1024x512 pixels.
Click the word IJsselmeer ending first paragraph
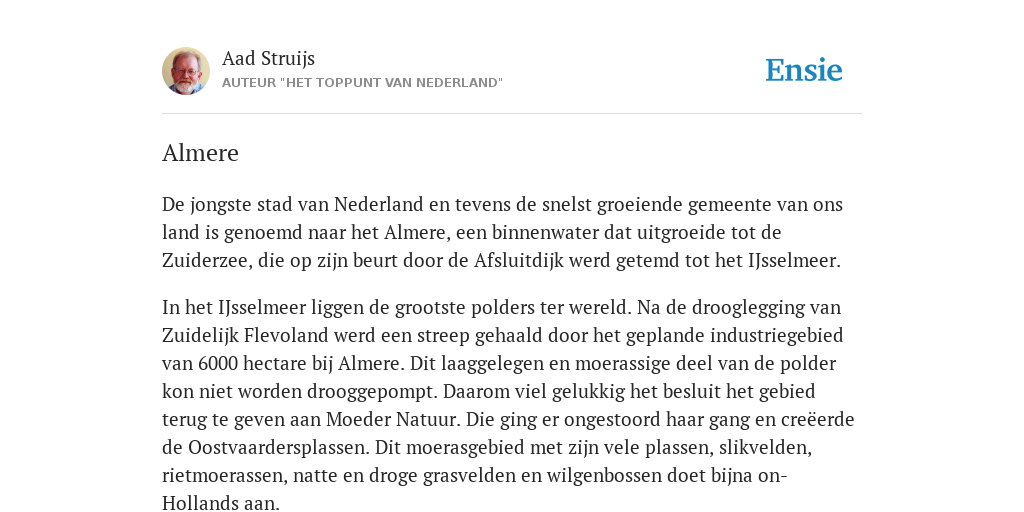pos(793,261)
